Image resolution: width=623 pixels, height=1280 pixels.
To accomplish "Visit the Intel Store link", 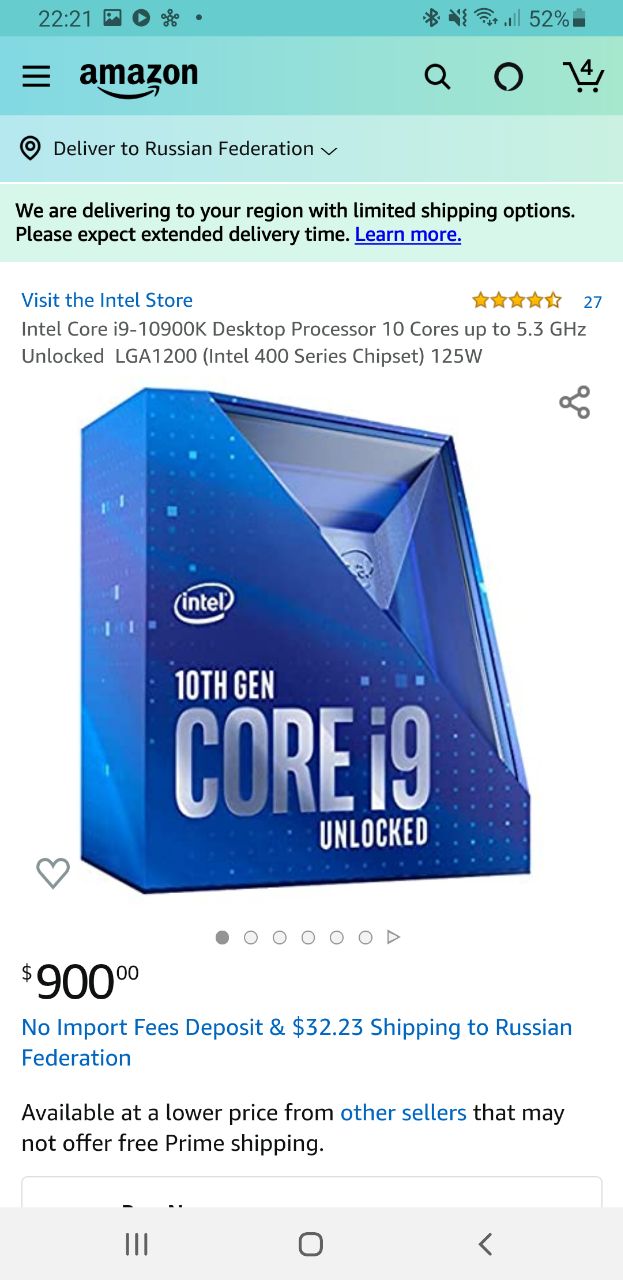I will coord(107,300).
